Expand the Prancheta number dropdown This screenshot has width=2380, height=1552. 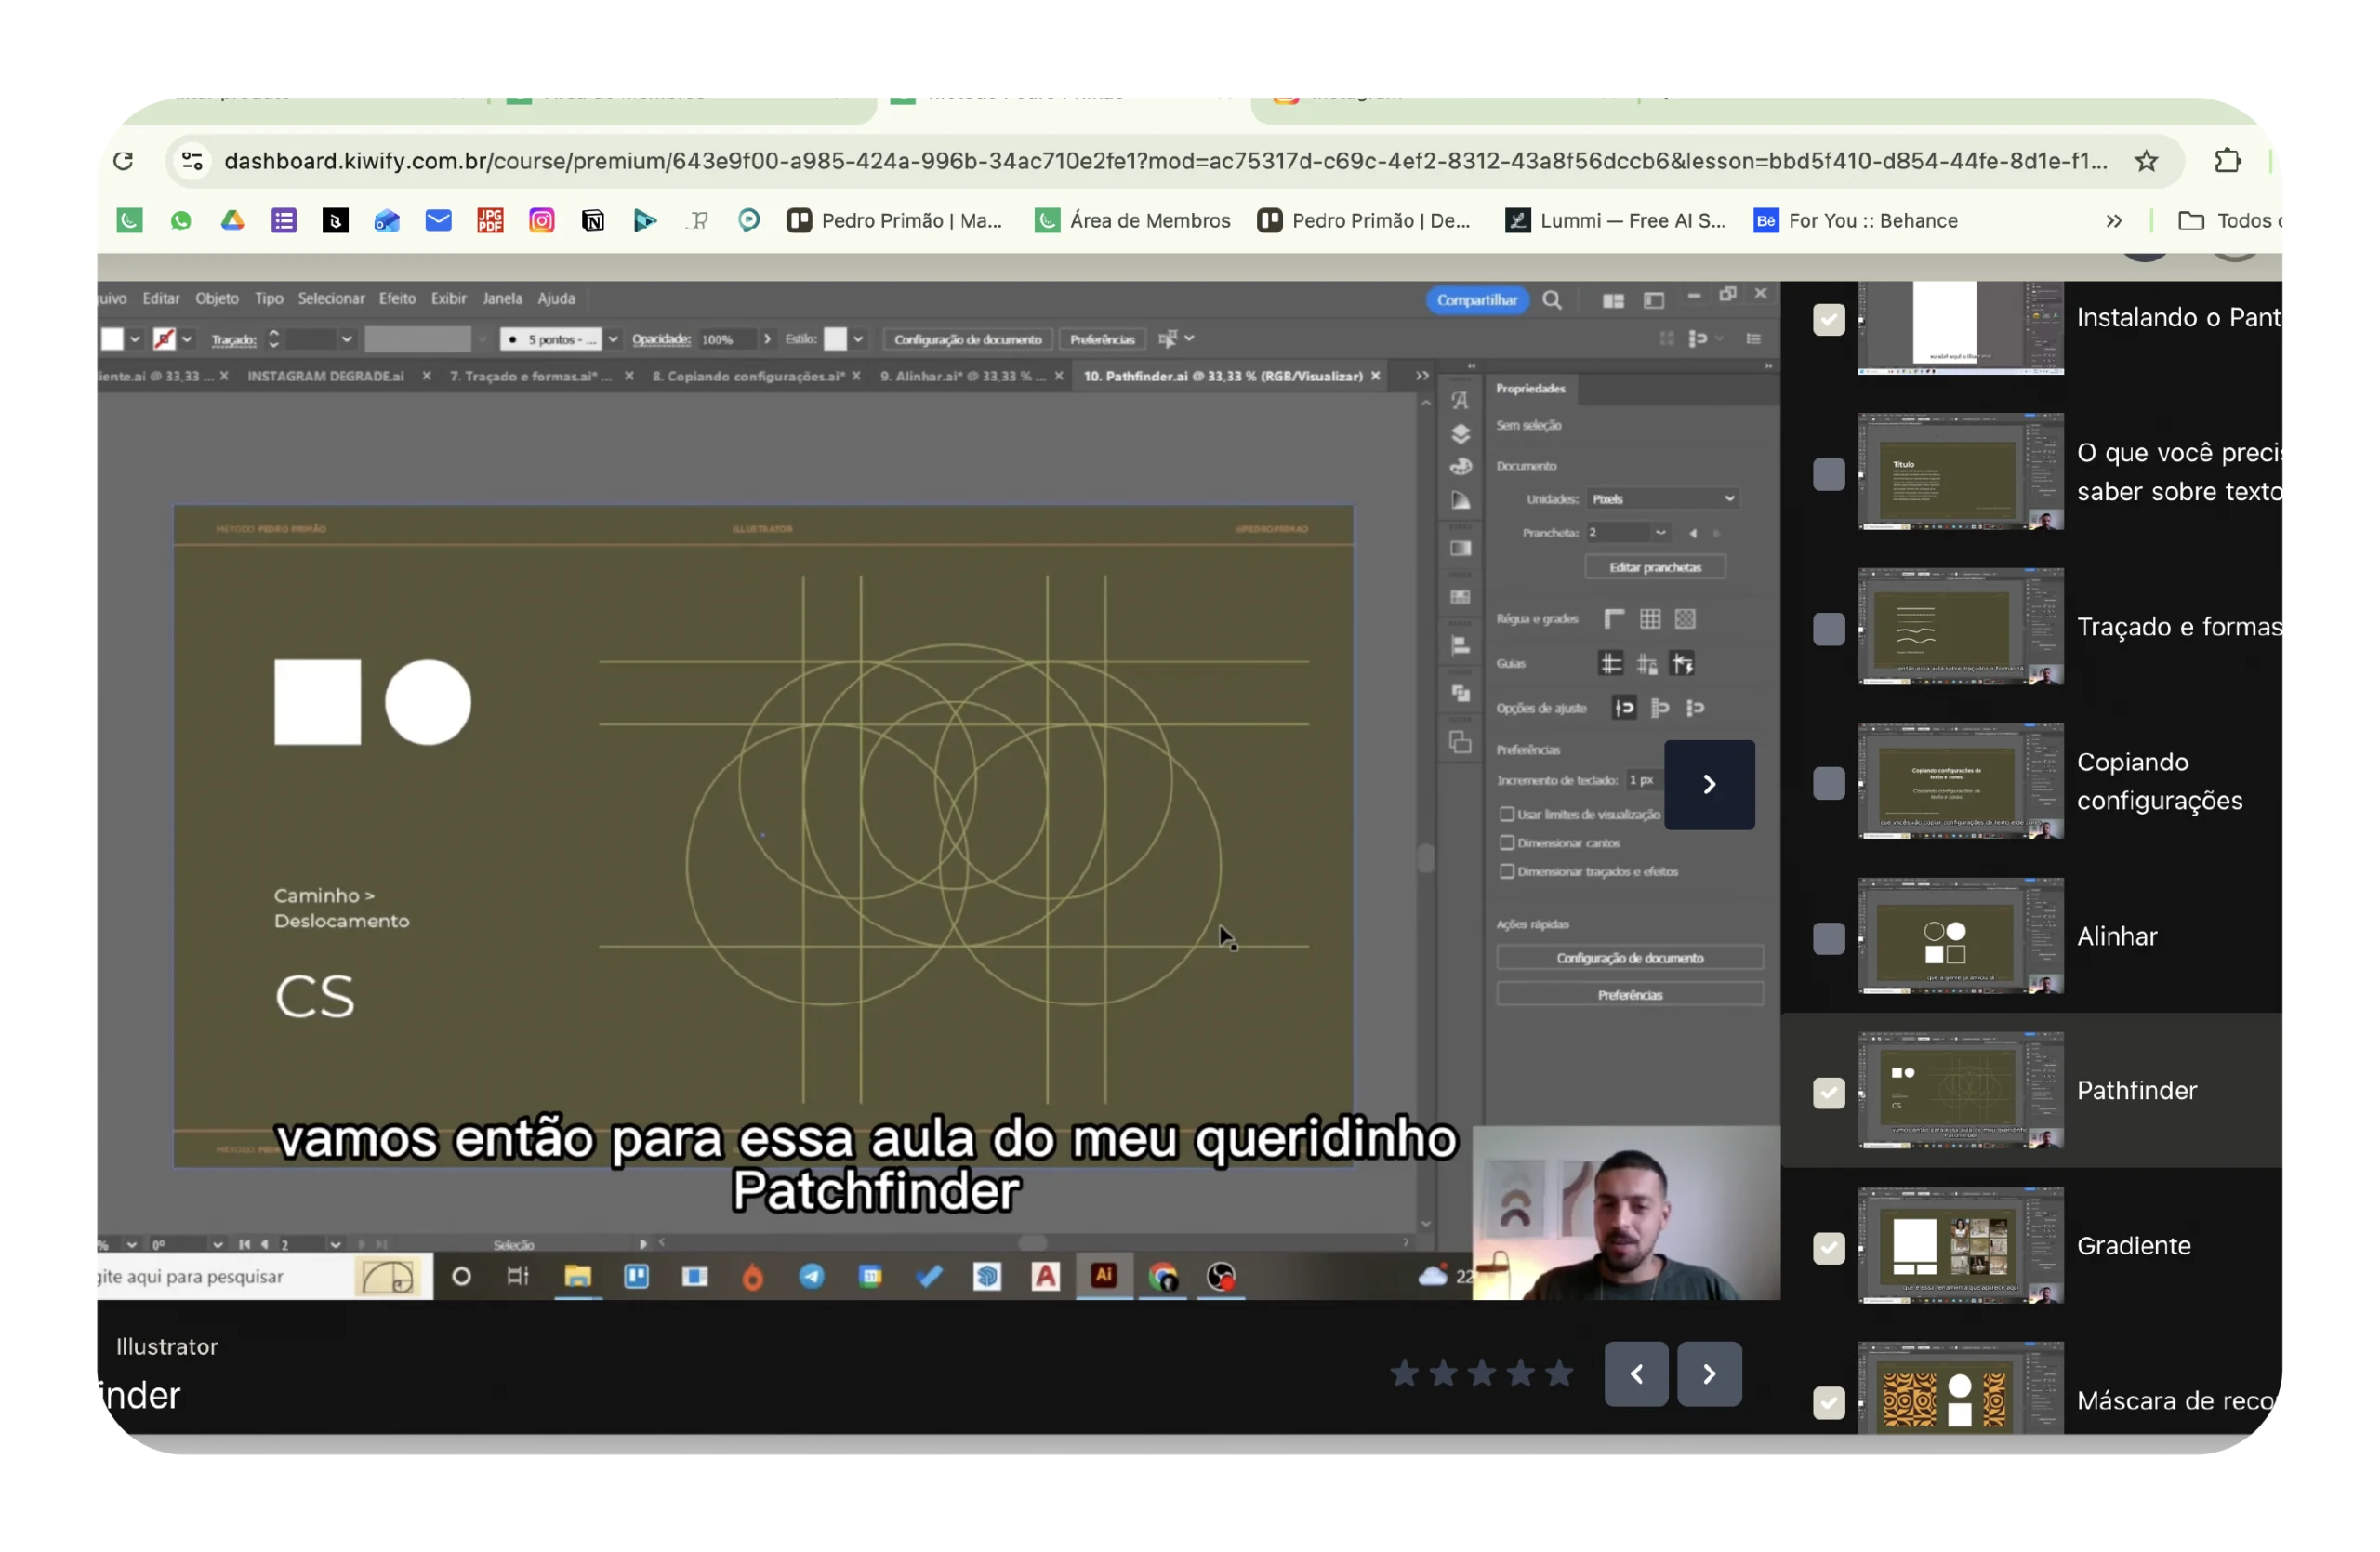(x=1661, y=533)
